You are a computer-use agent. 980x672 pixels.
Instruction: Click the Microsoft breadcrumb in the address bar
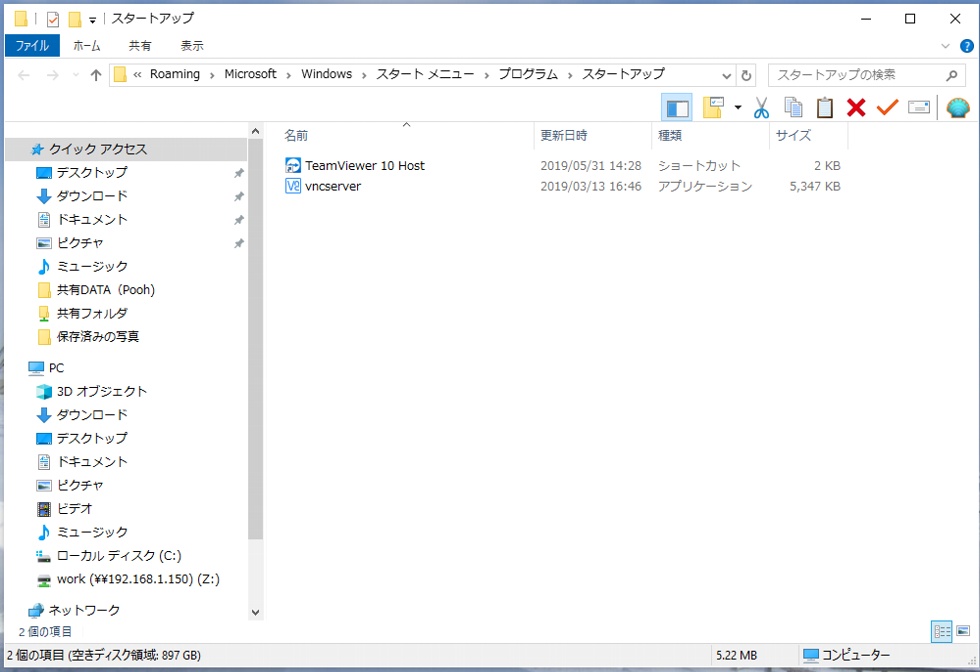[x=250, y=74]
